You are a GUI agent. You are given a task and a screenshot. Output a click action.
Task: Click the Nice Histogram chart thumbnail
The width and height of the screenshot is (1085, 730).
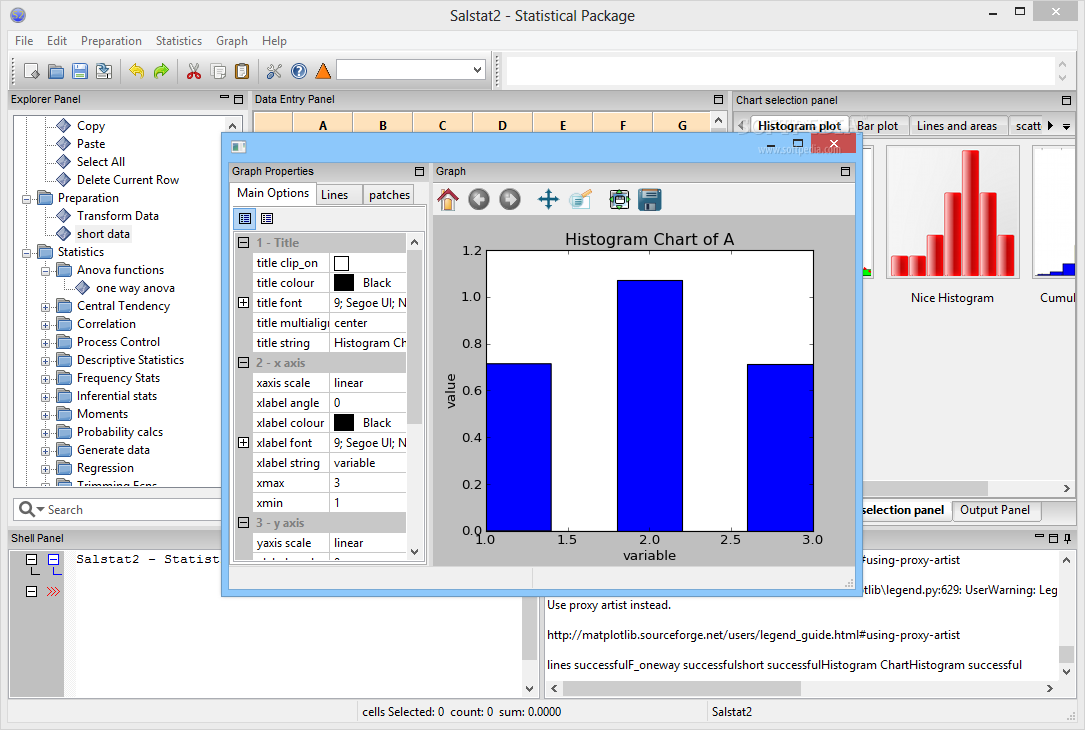pyautogui.click(x=952, y=212)
